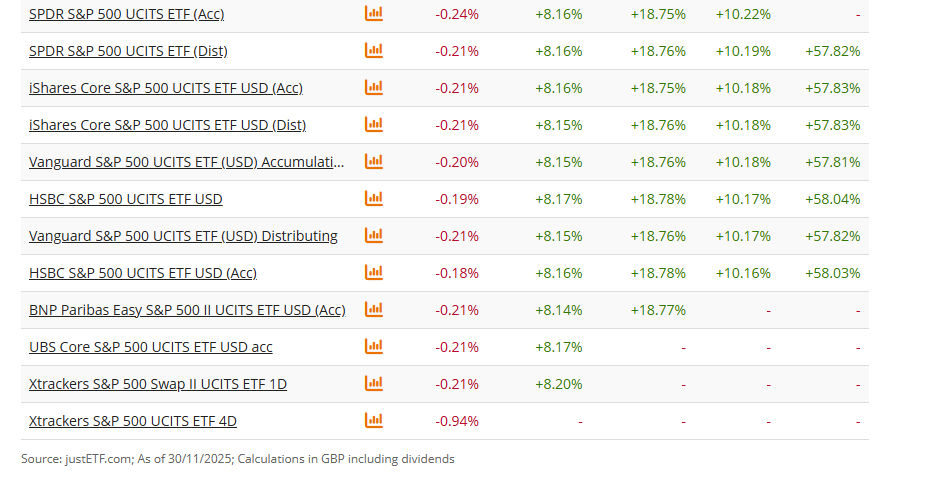Show chart for Vanguard S&P 500 Accumulating
This screenshot has width=933, height=495.
point(374,161)
